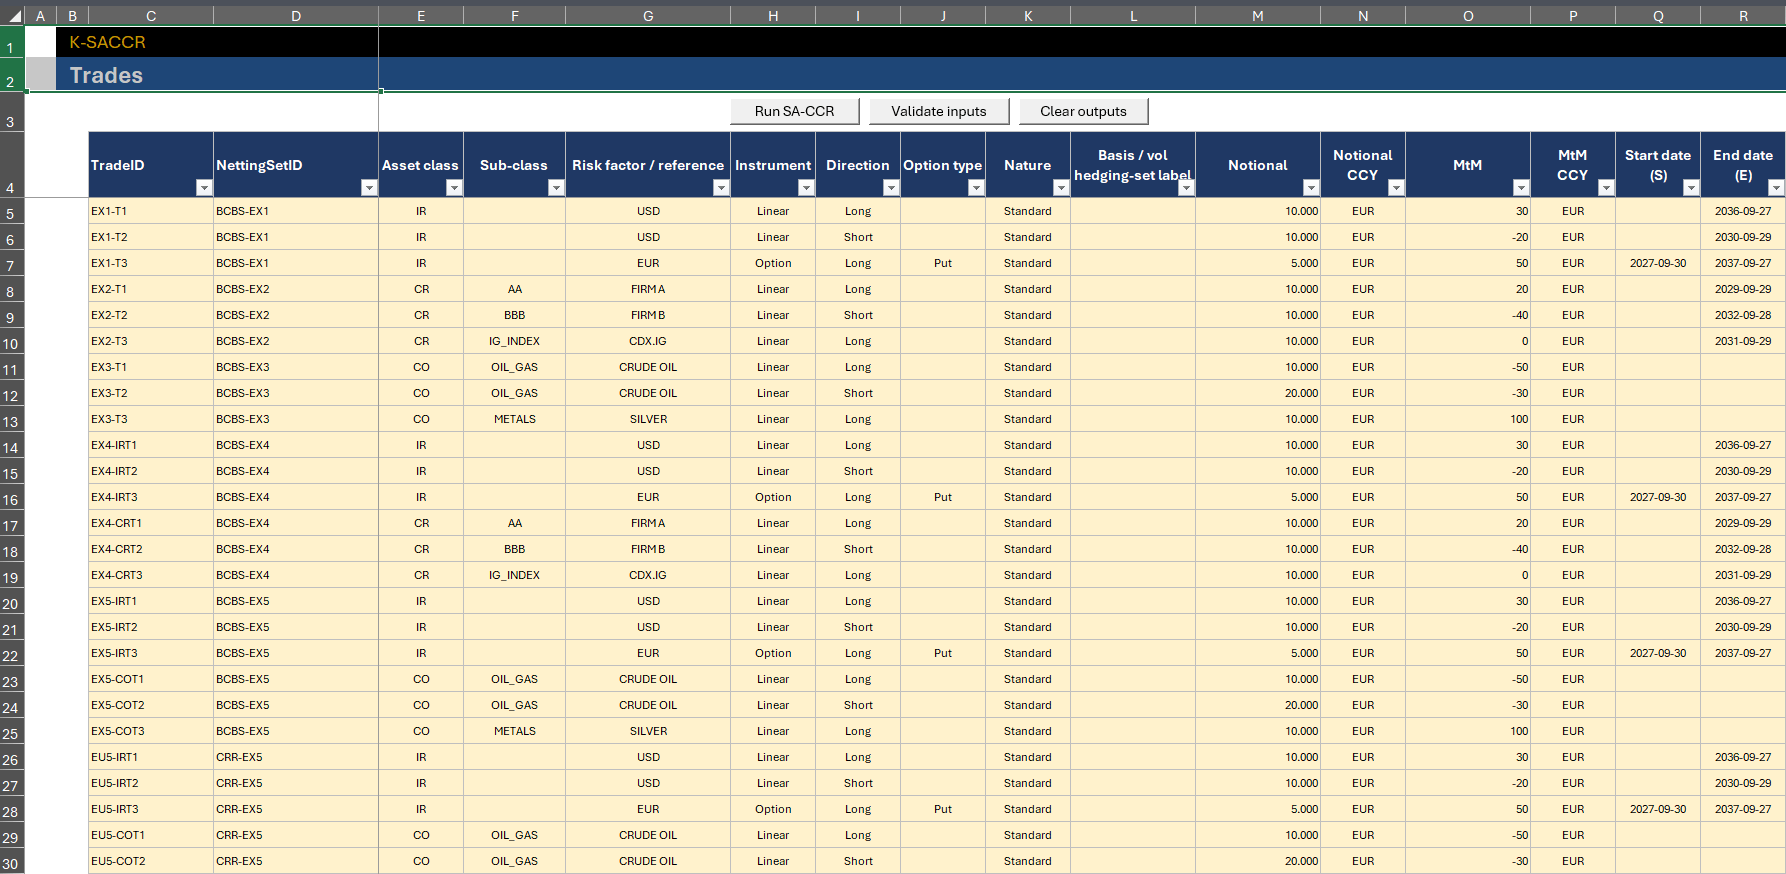This screenshot has width=1786, height=874.
Task: Select row 7 by its row header
Action: click(11, 265)
